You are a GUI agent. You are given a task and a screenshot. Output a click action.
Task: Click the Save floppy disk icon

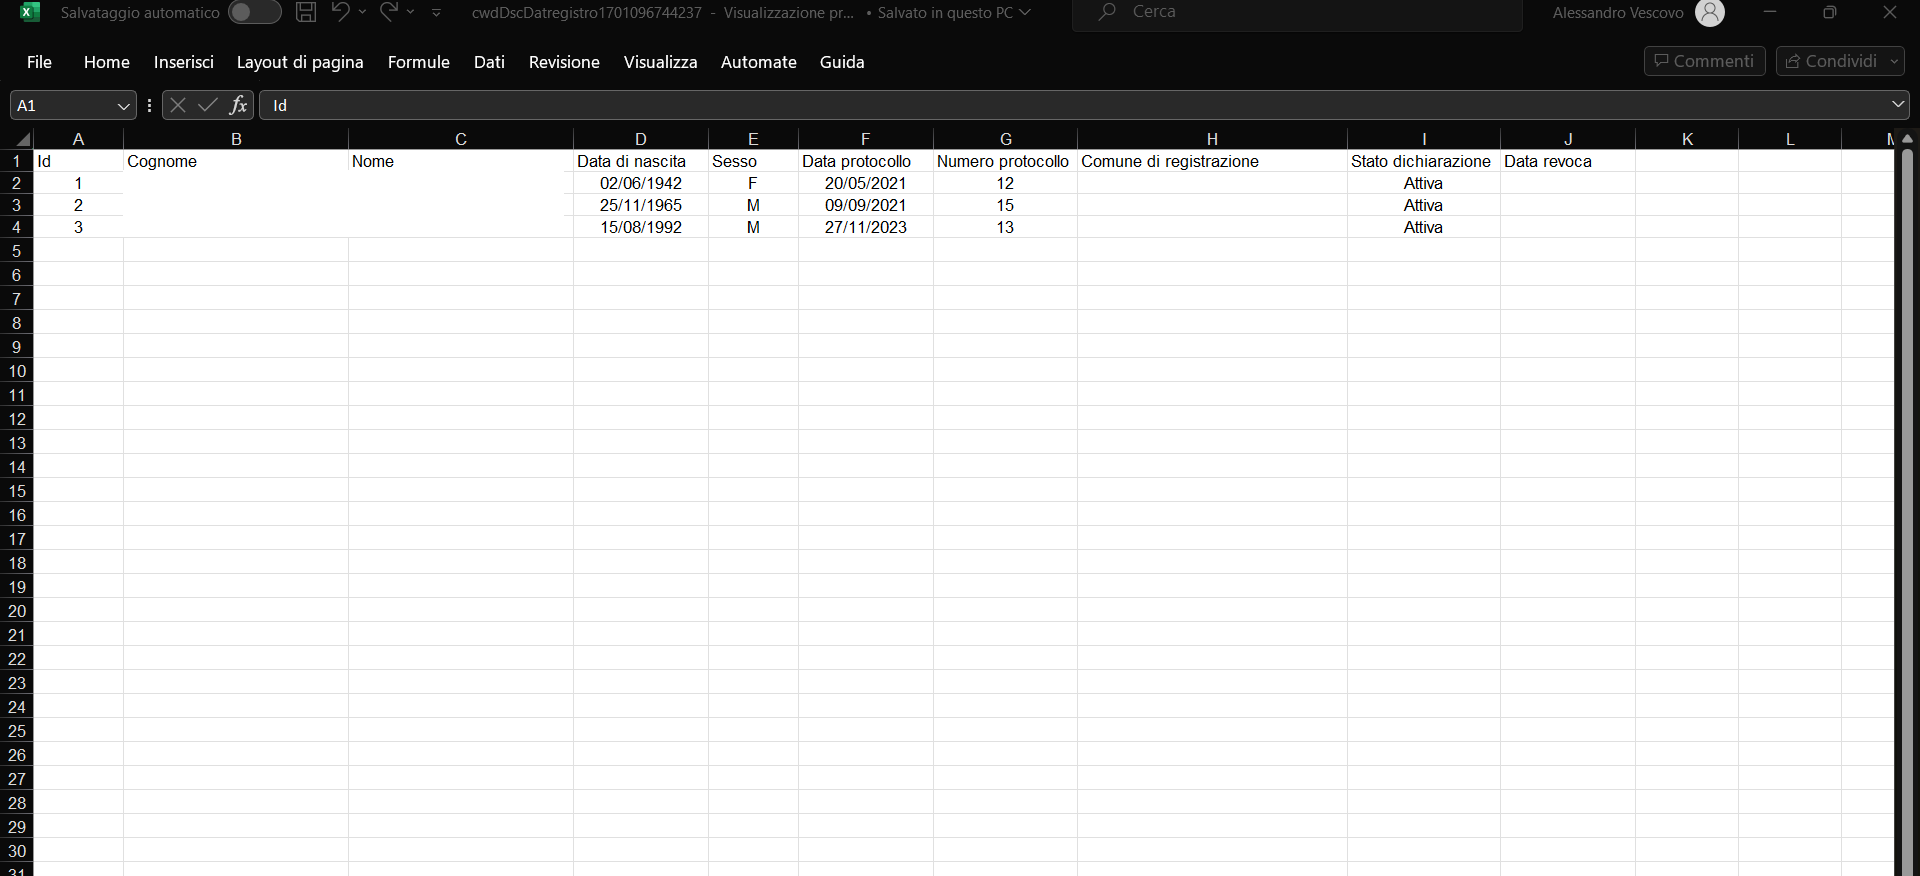pyautogui.click(x=306, y=12)
